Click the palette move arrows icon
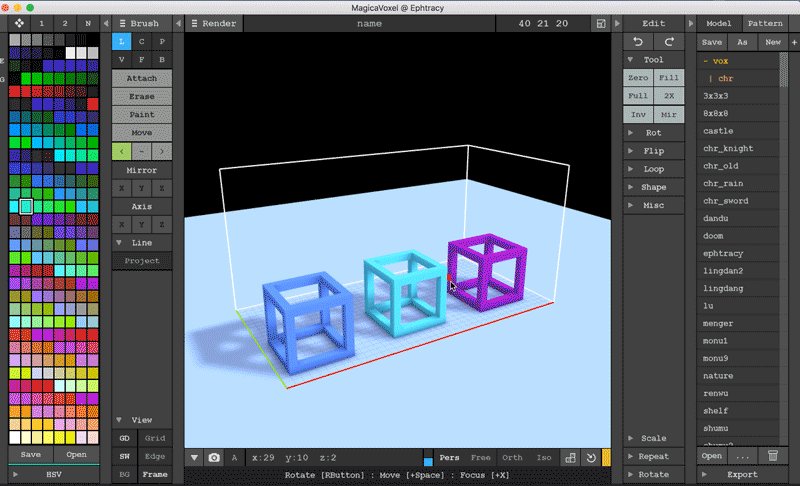Screen dimensions: 800x486 (x=19, y=23)
